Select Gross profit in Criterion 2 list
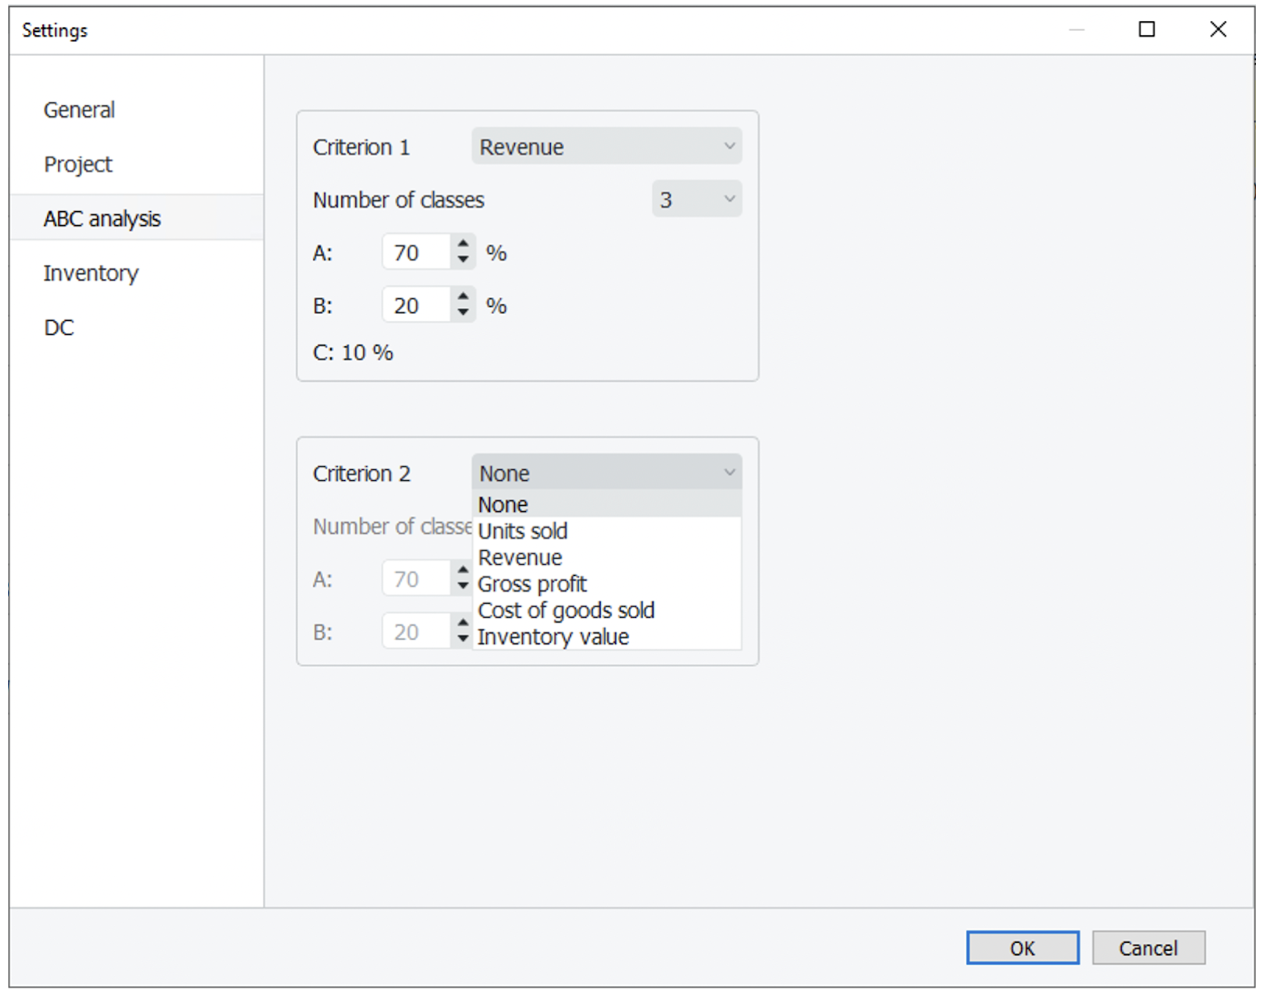 point(532,584)
